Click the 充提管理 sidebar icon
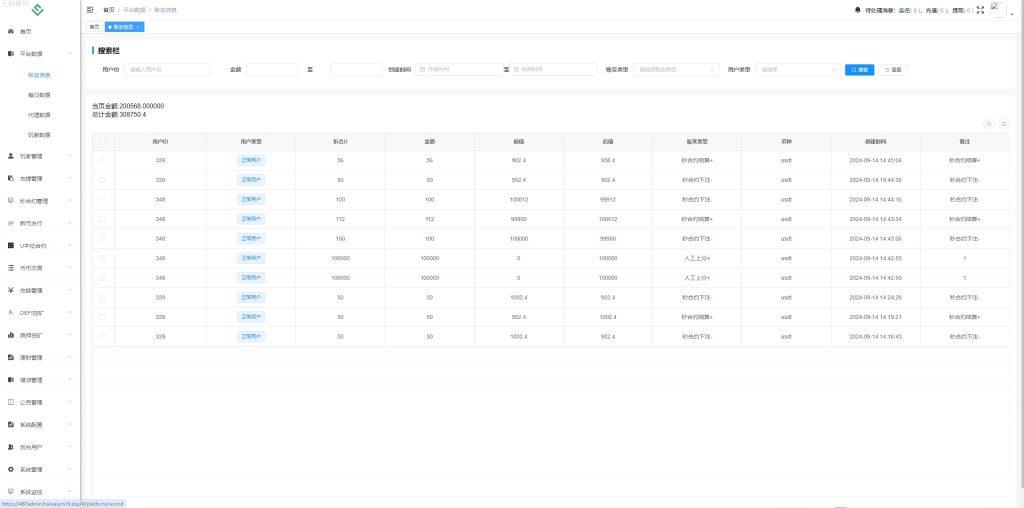Viewport: 1024px width, 508px height. click(10, 178)
